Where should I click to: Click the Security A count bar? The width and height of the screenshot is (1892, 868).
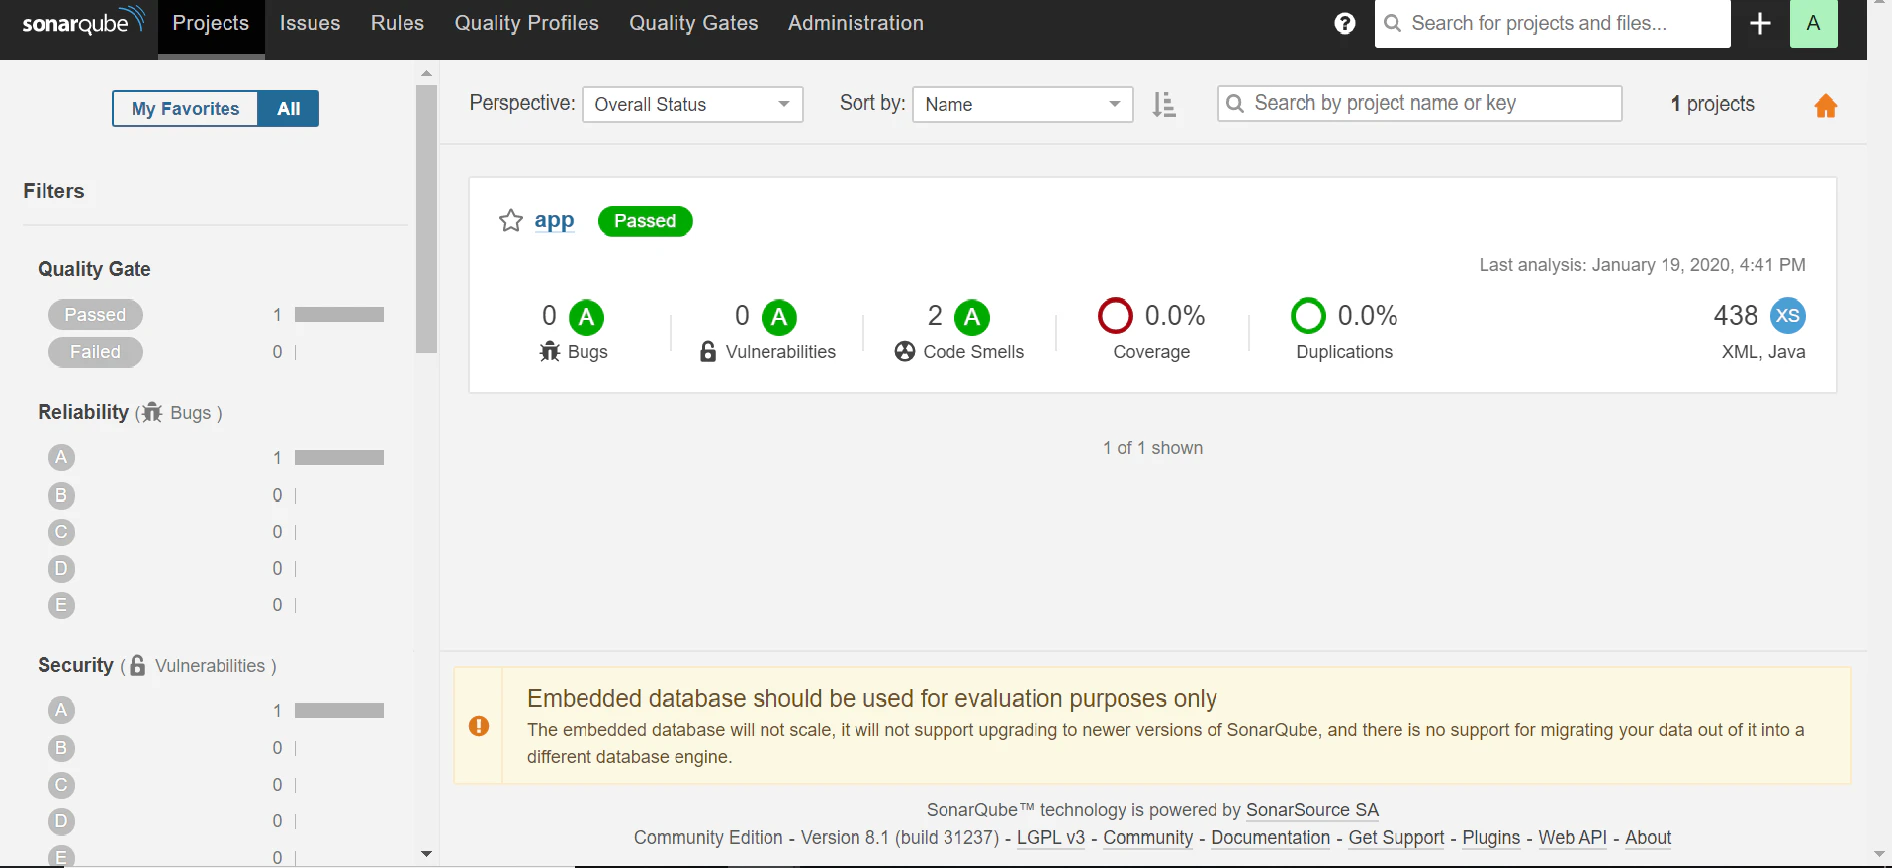click(x=339, y=711)
